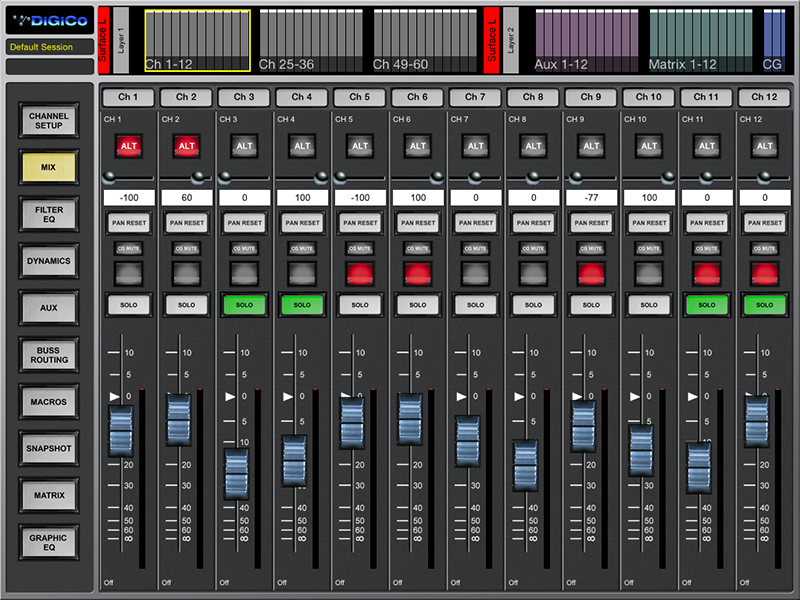The height and width of the screenshot is (600, 800).
Task: Toggle ALT on channel 1
Action: (x=129, y=146)
